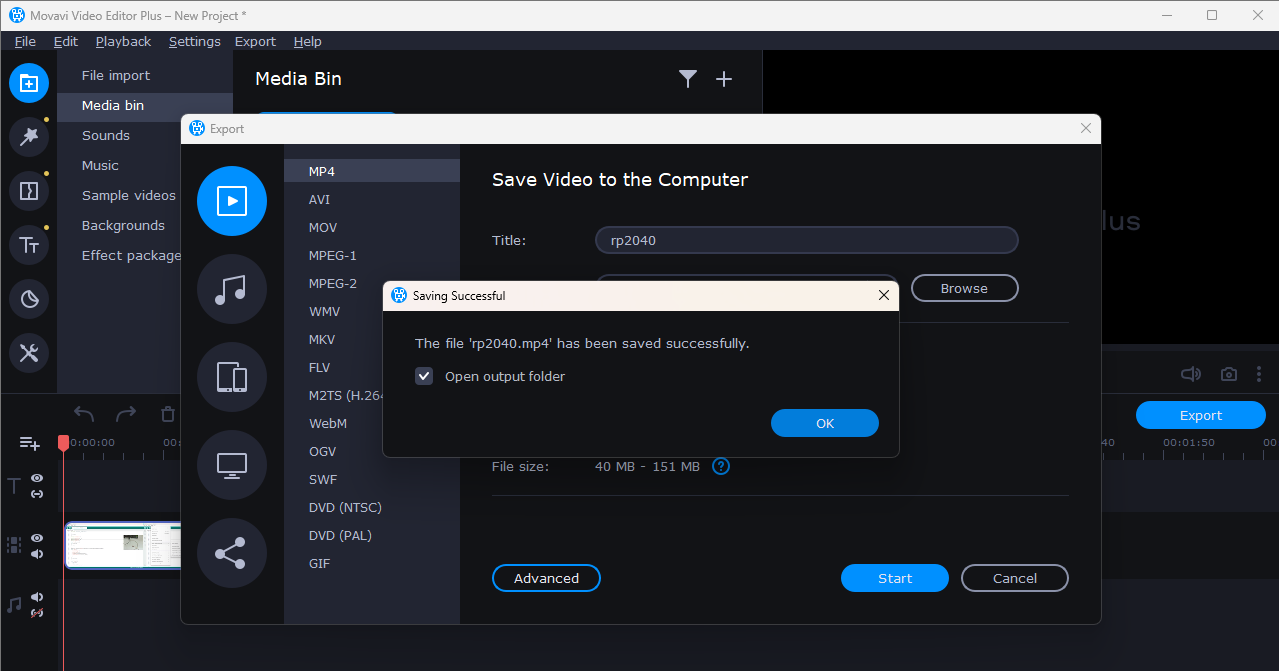
Task: Click the file size help question icon
Action: 721,466
